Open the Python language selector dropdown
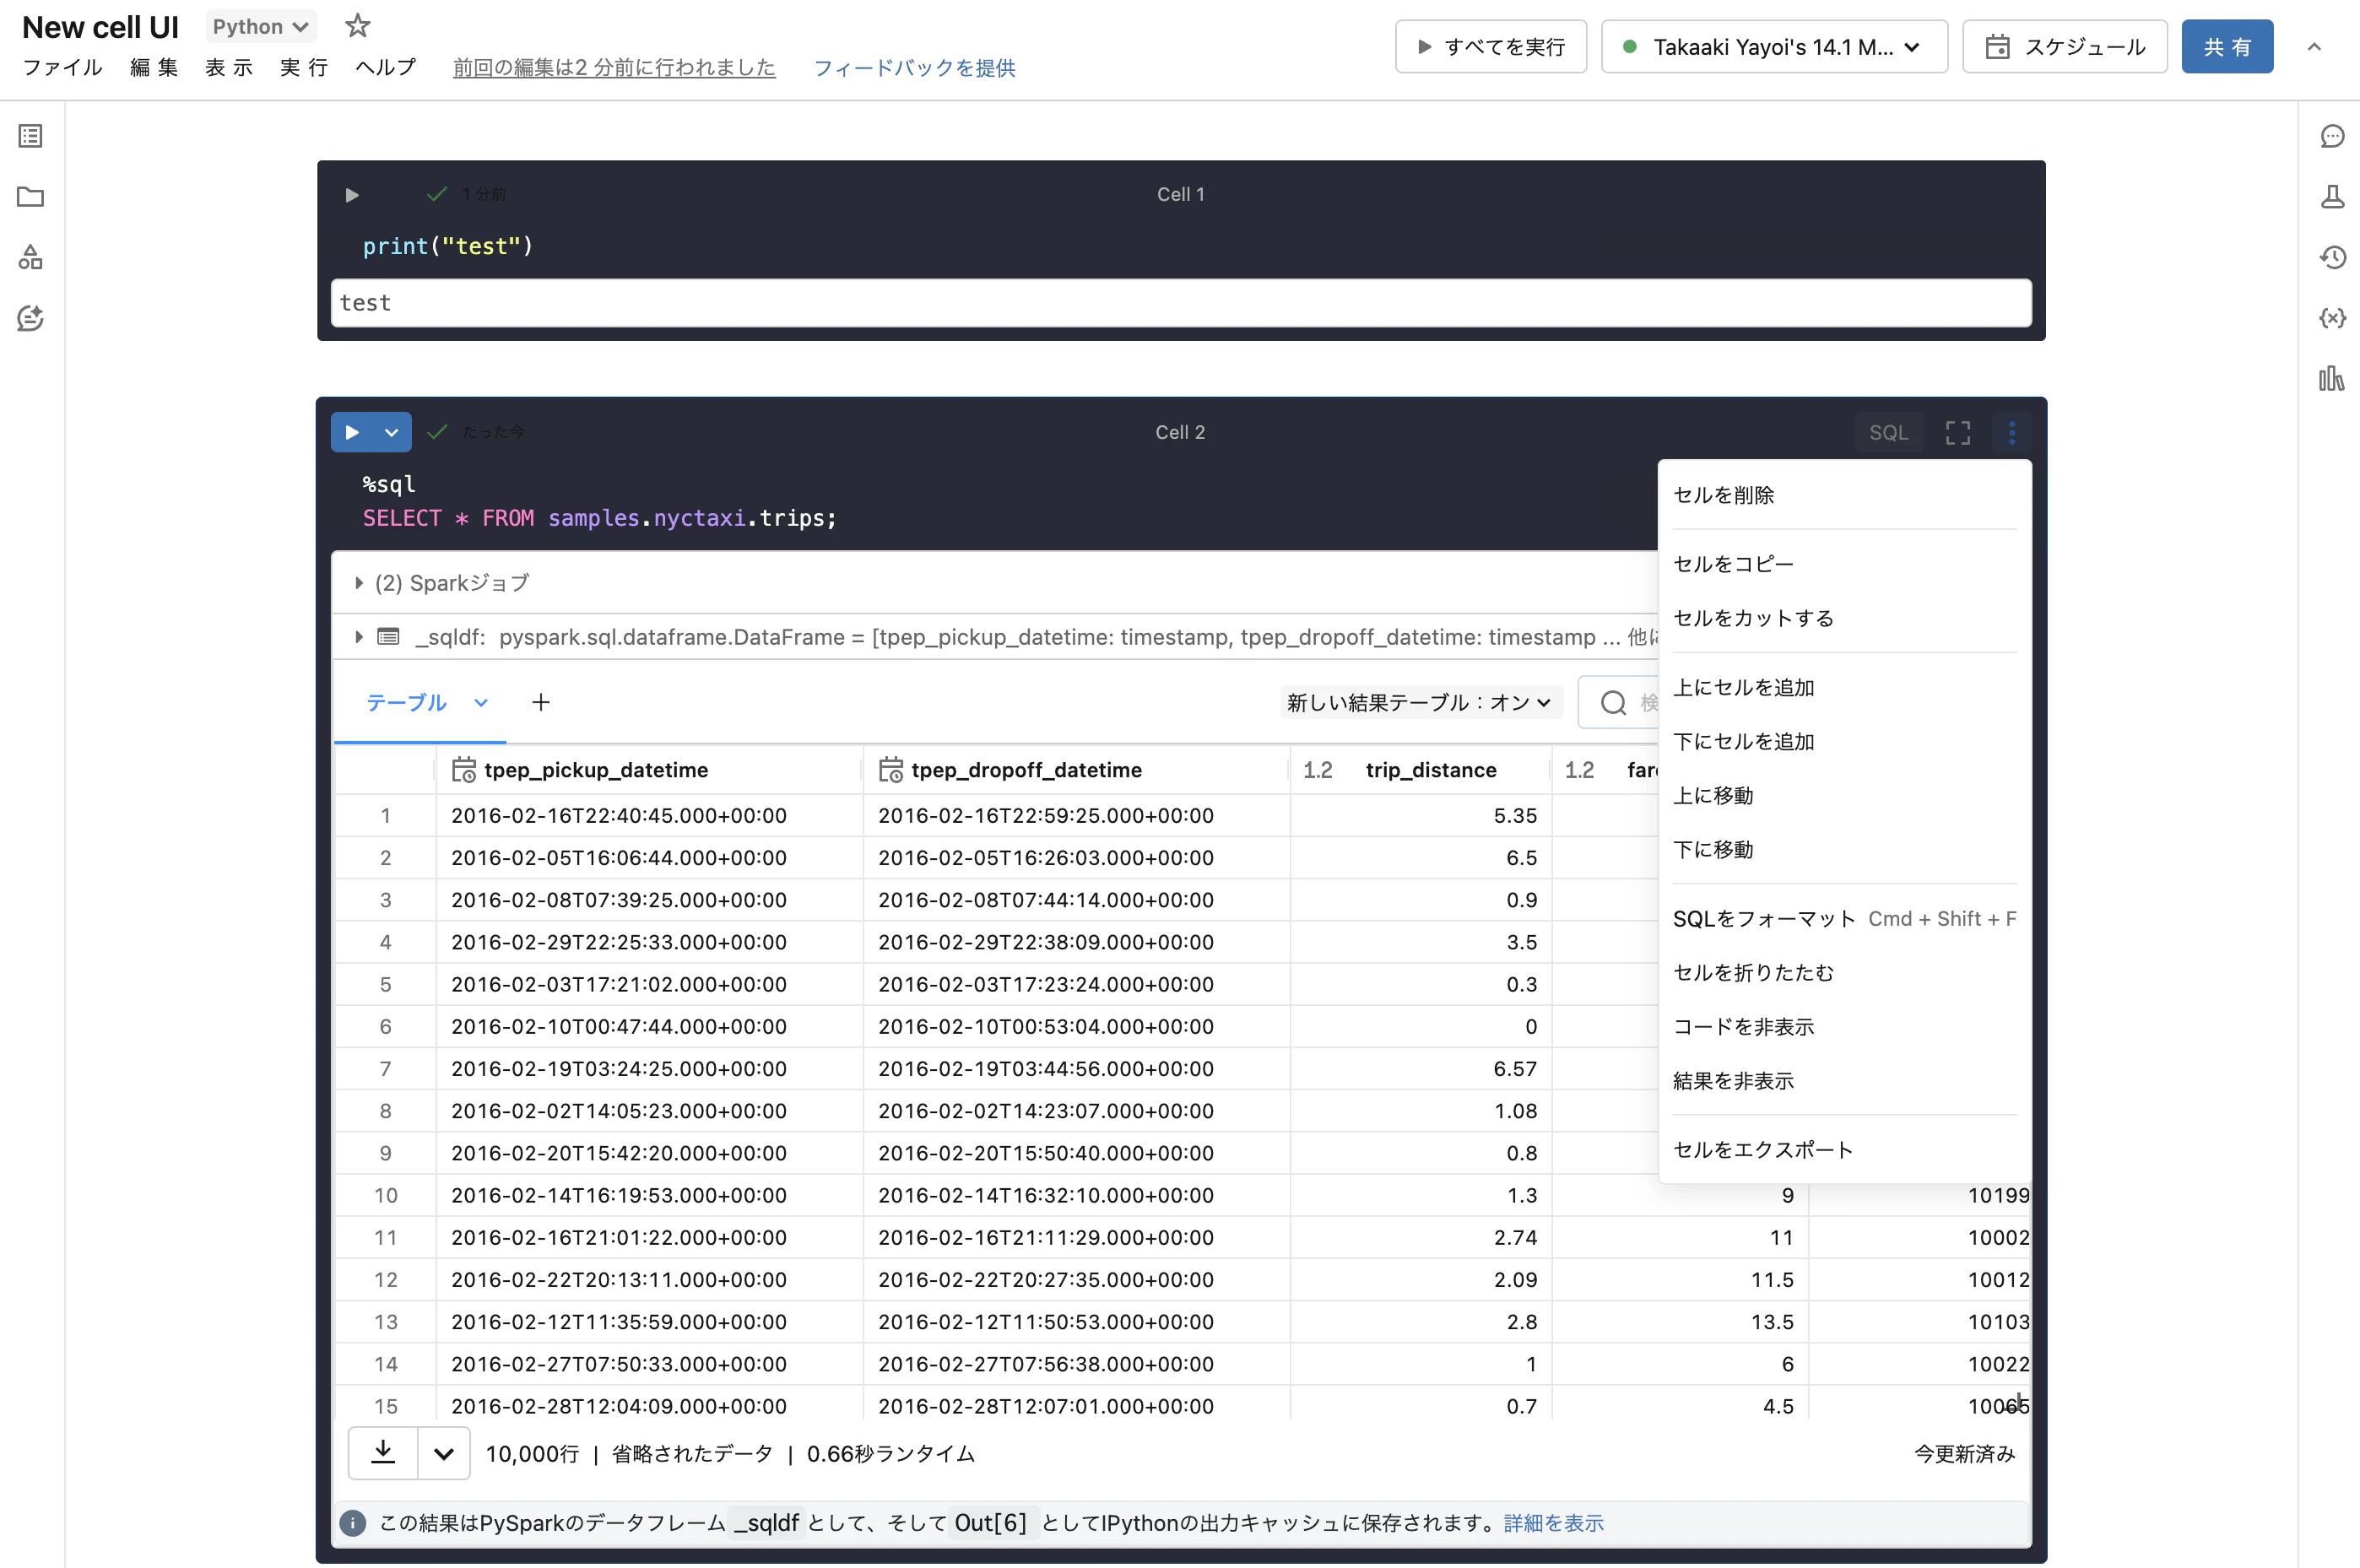This screenshot has height=1568, width=2360. tap(260, 26)
